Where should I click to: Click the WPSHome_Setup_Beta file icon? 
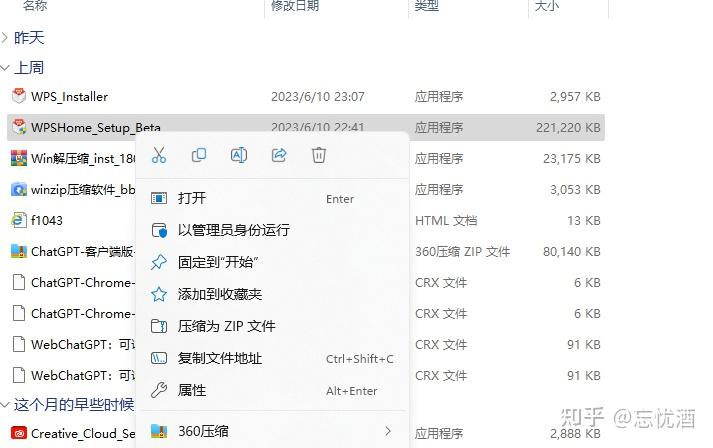(19, 127)
